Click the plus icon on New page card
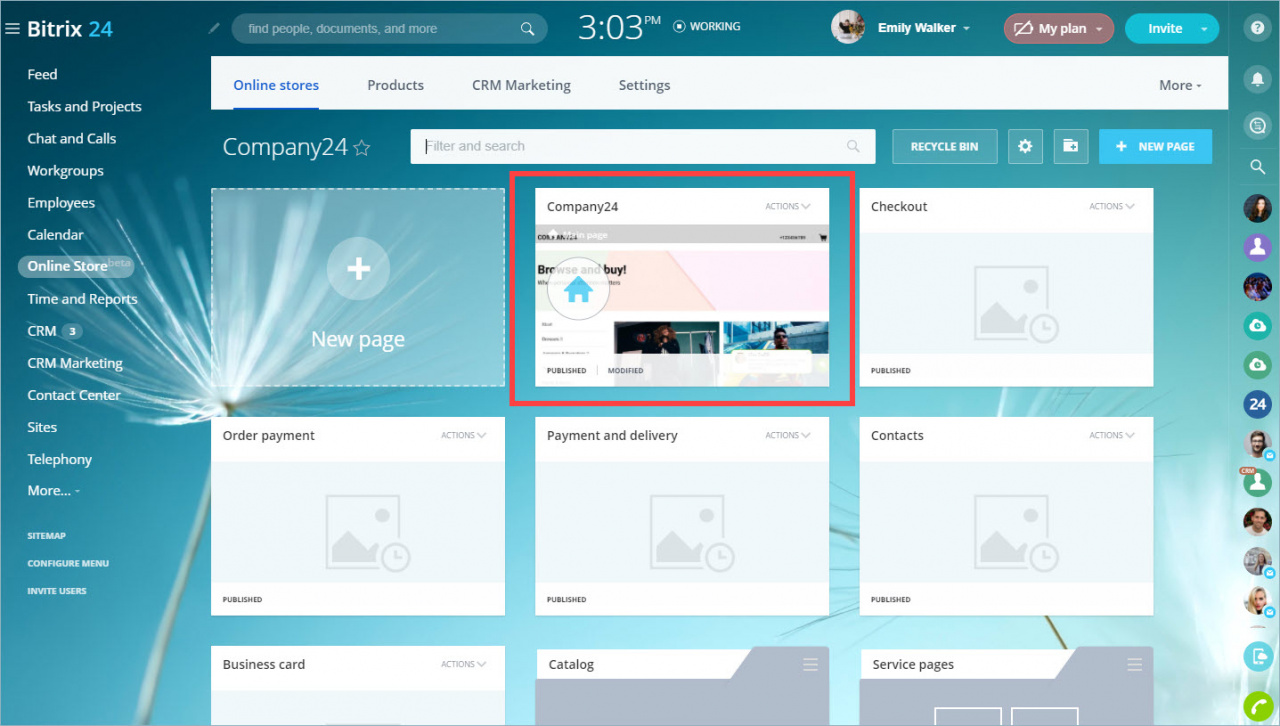 (x=358, y=269)
